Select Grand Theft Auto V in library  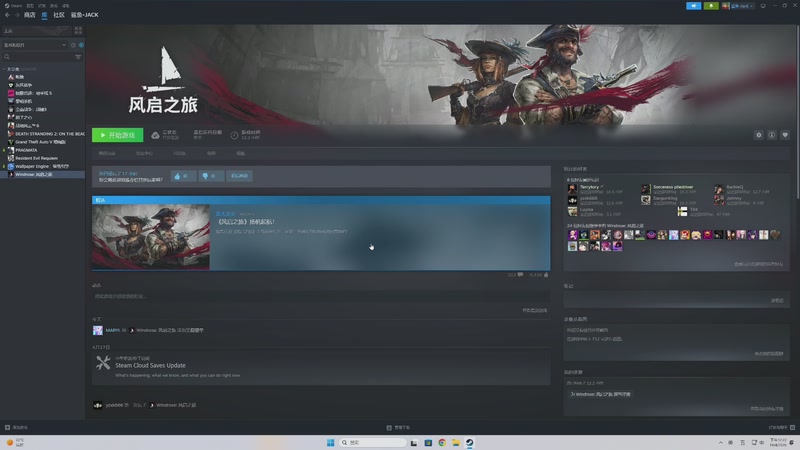[x=37, y=142]
